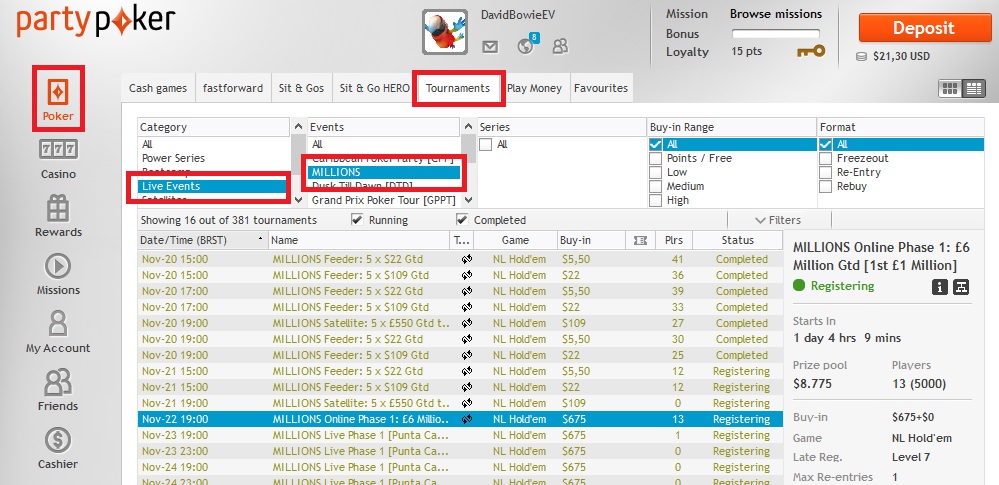Click the DavidBowieEV parrot avatar
Image resolution: width=999 pixels, height=485 pixels.
(445, 32)
